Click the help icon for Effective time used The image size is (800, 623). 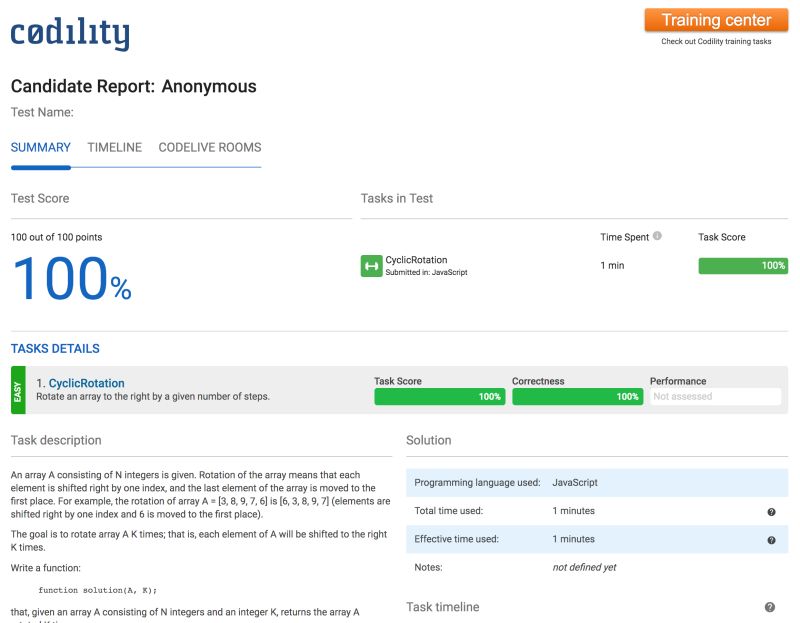tap(771, 540)
